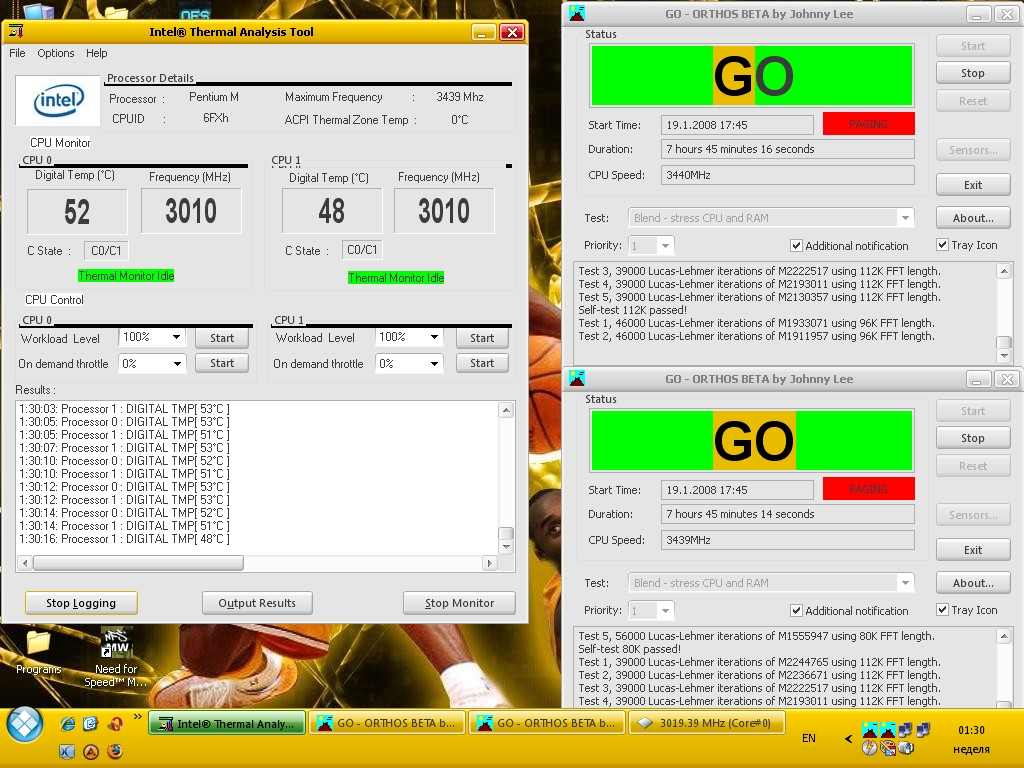1024x768 pixels.
Task: Expand the CPU 0 Workload Level dropdown
Action: tap(176, 337)
